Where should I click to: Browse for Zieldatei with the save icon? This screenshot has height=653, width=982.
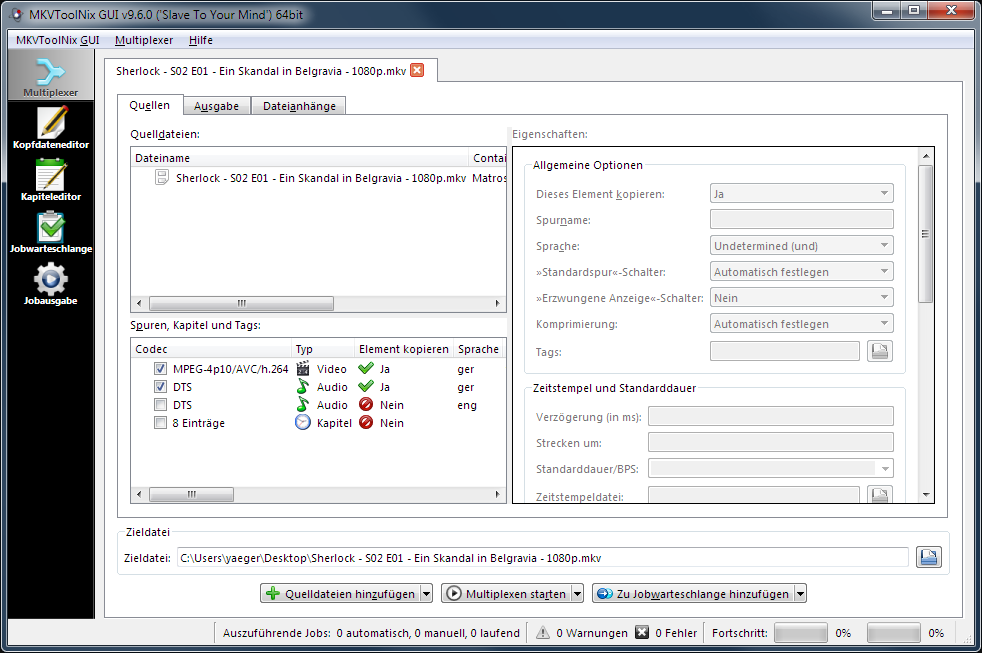pyautogui.click(x=929, y=557)
